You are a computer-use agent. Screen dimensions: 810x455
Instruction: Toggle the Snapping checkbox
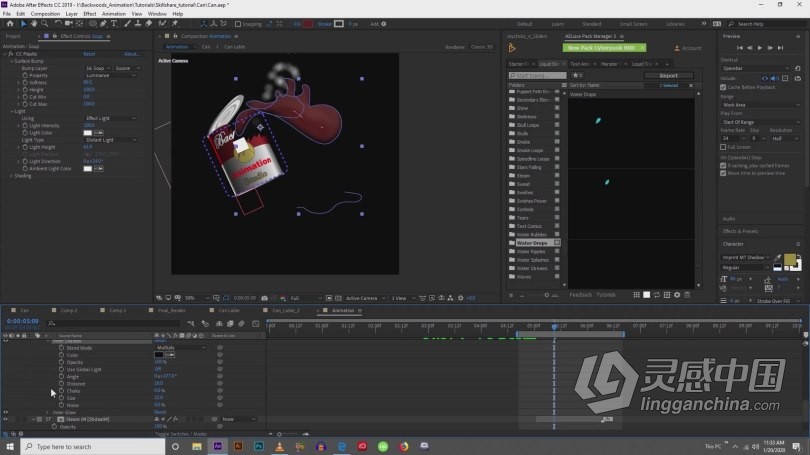pos(238,24)
